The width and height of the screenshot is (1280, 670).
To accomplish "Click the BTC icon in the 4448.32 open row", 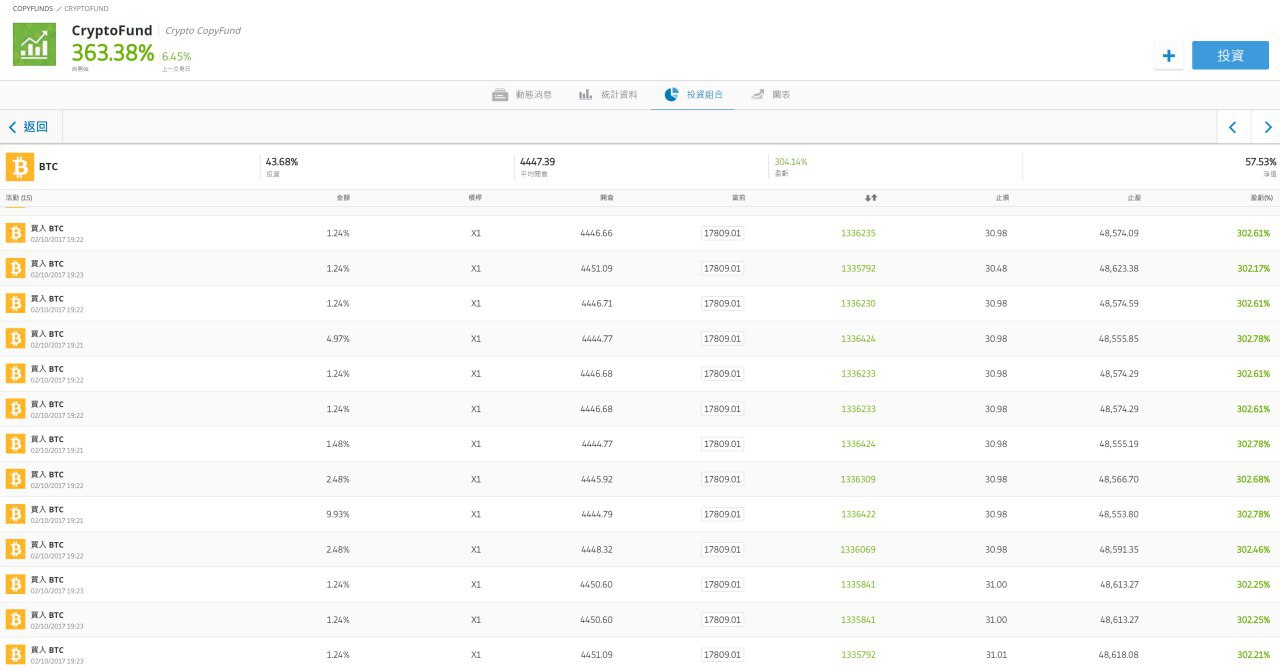I will coord(15,549).
